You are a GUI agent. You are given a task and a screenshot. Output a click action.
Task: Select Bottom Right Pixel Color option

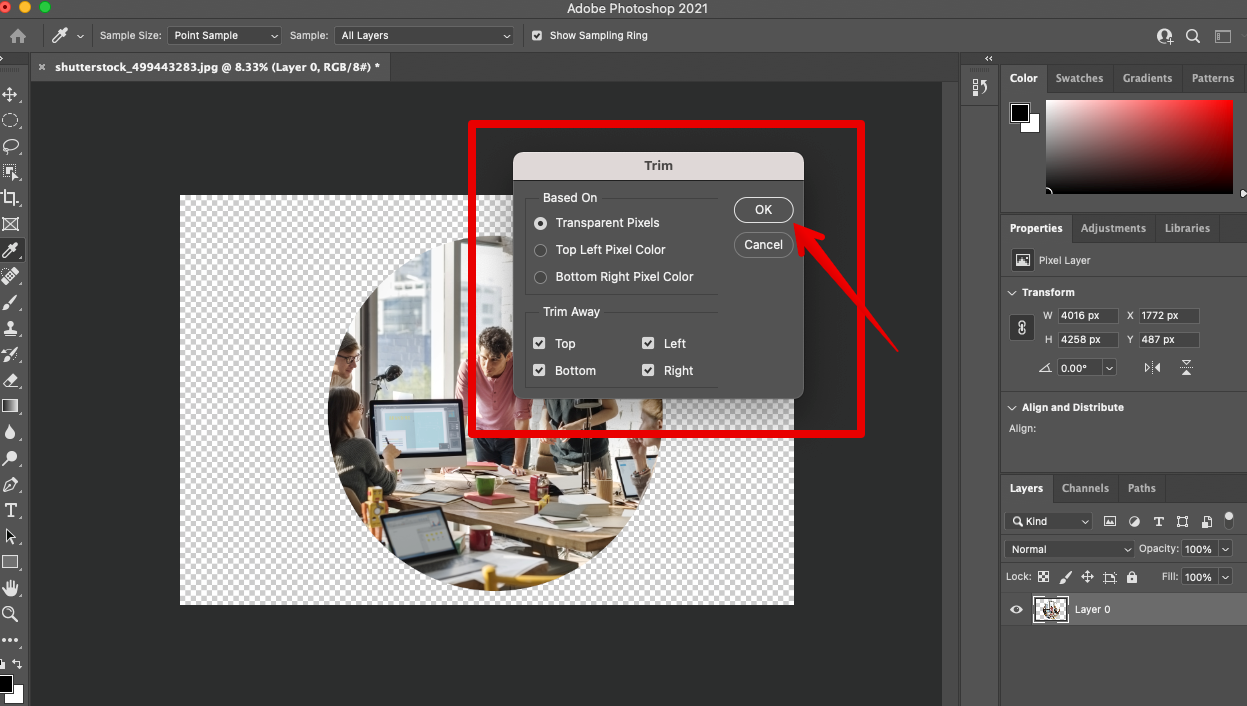point(540,277)
